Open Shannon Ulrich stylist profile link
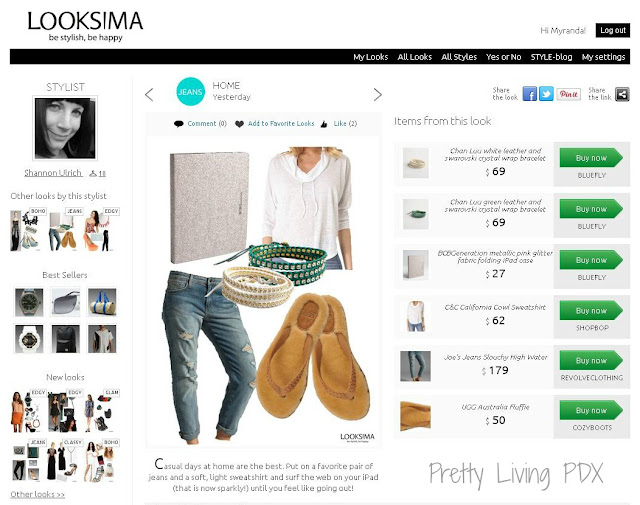640x505 pixels. click(x=53, y=173)
